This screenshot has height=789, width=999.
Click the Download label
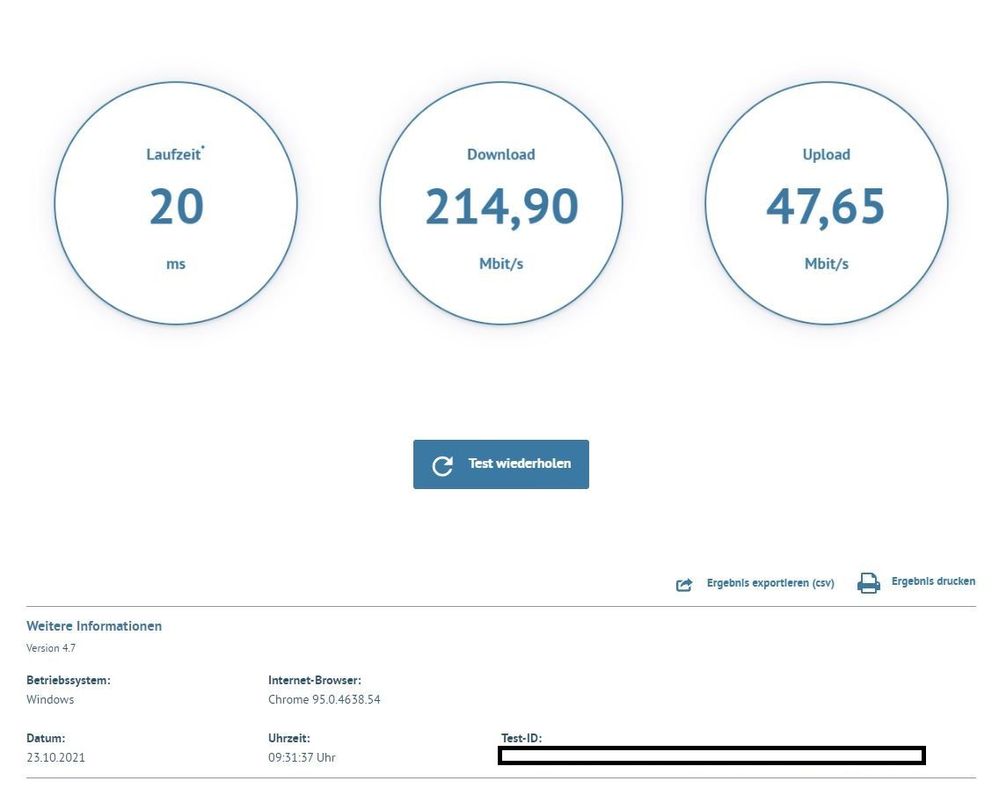coord(501,154)
